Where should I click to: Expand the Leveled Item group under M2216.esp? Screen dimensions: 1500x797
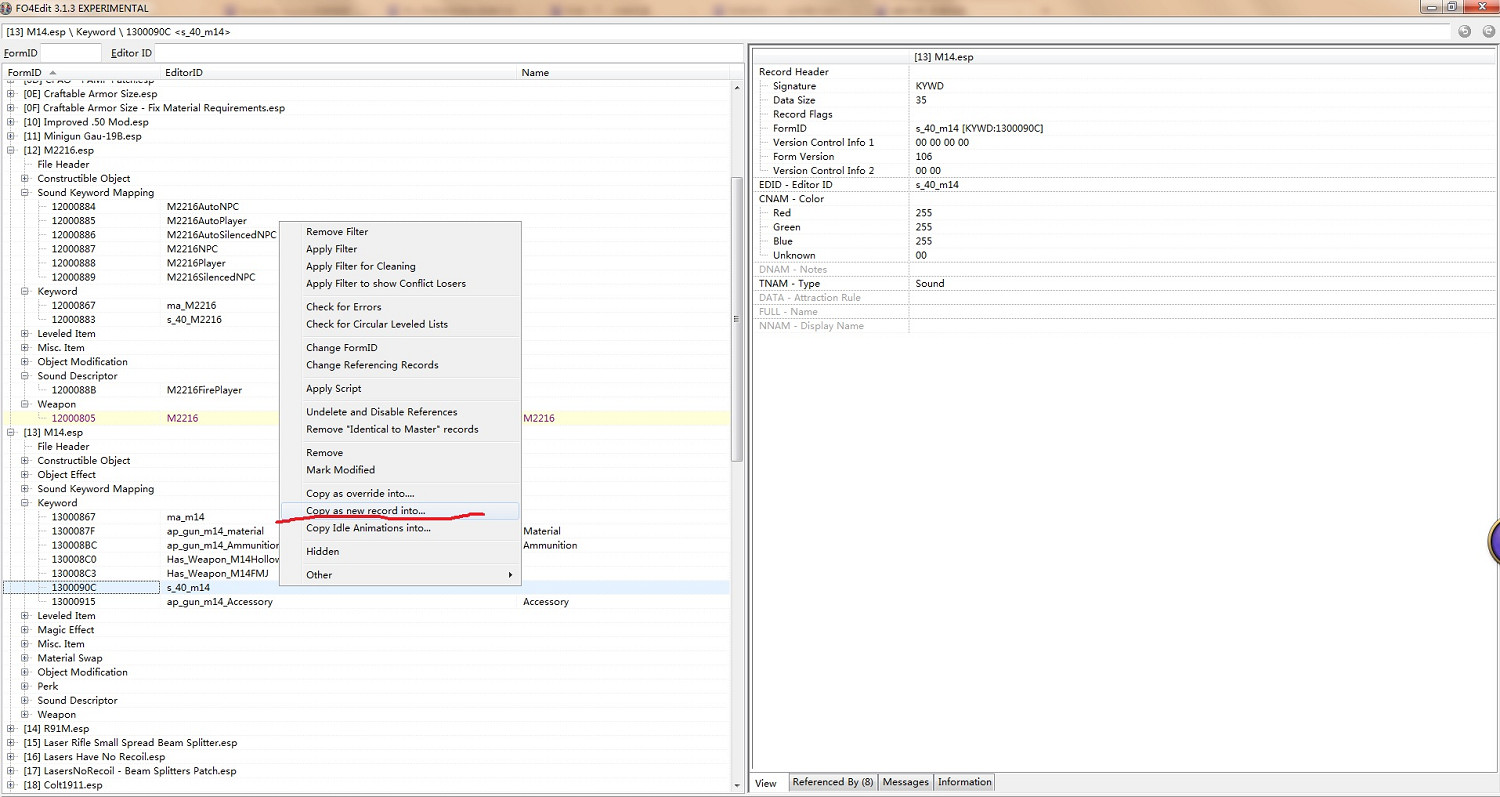coord(25,334)
